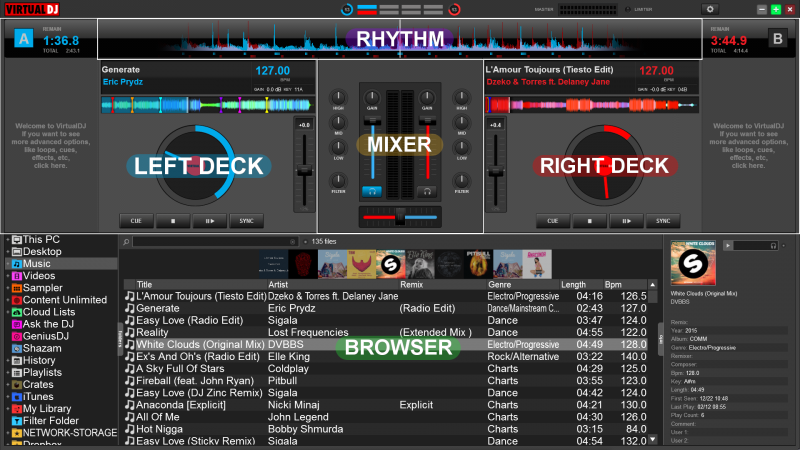Click the track list scrollbar down arrow

[x=653, y=439]
